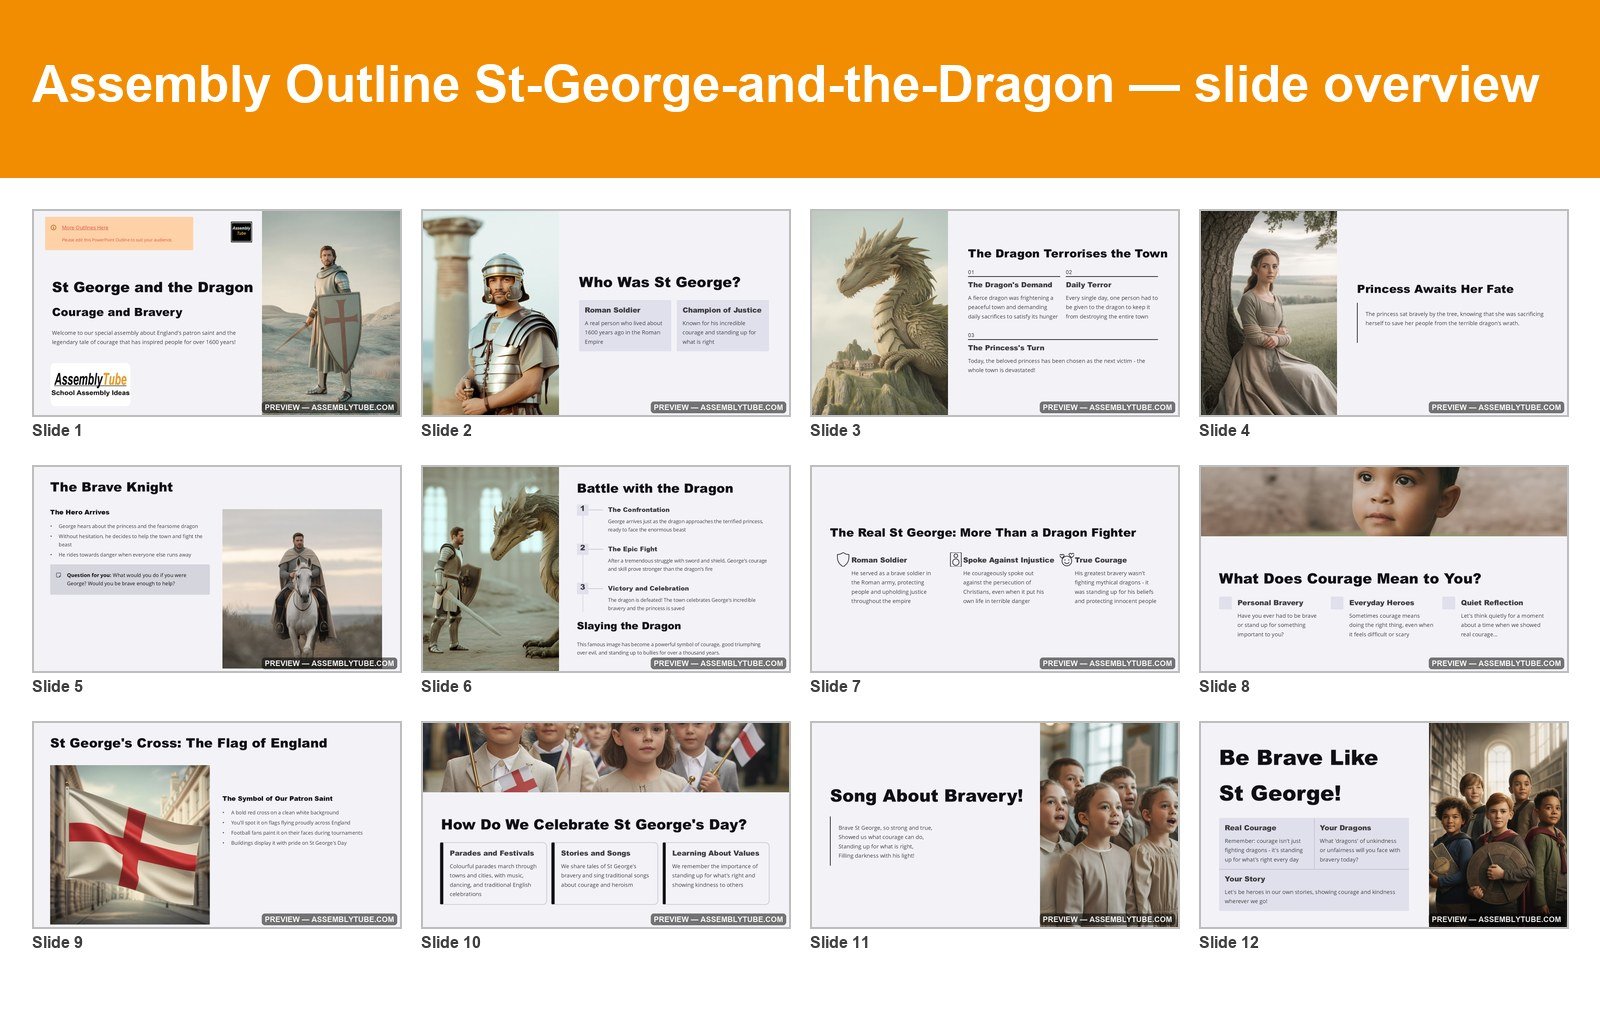Screen dimensions: 1600x1009
Task: Select the Be Brave Like St George slide
Action: pyautogui.click(x=1384, y=825)
